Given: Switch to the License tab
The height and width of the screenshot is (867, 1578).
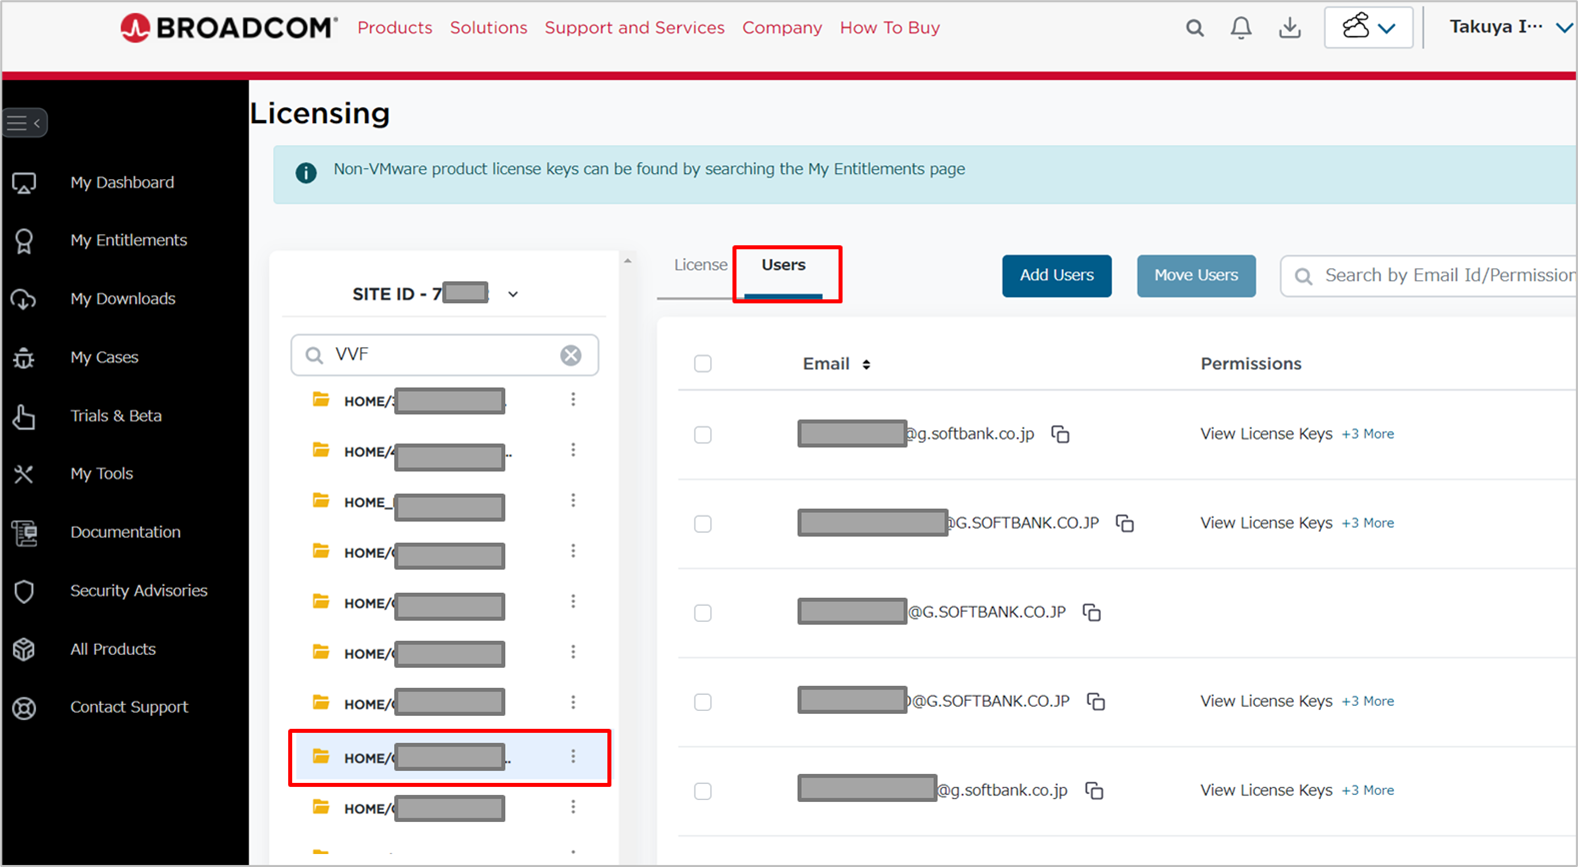Looking at the screenshot, I should pyautogui.click(x=700, y=266).
